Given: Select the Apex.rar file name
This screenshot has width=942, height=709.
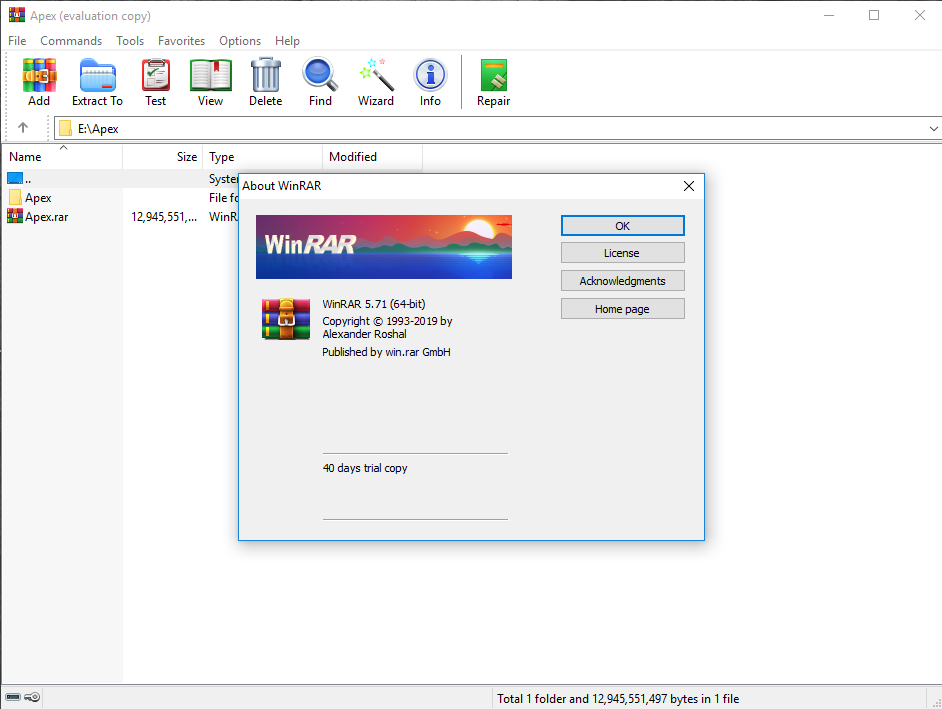Looking at the screenshot, I should (47, 217).
